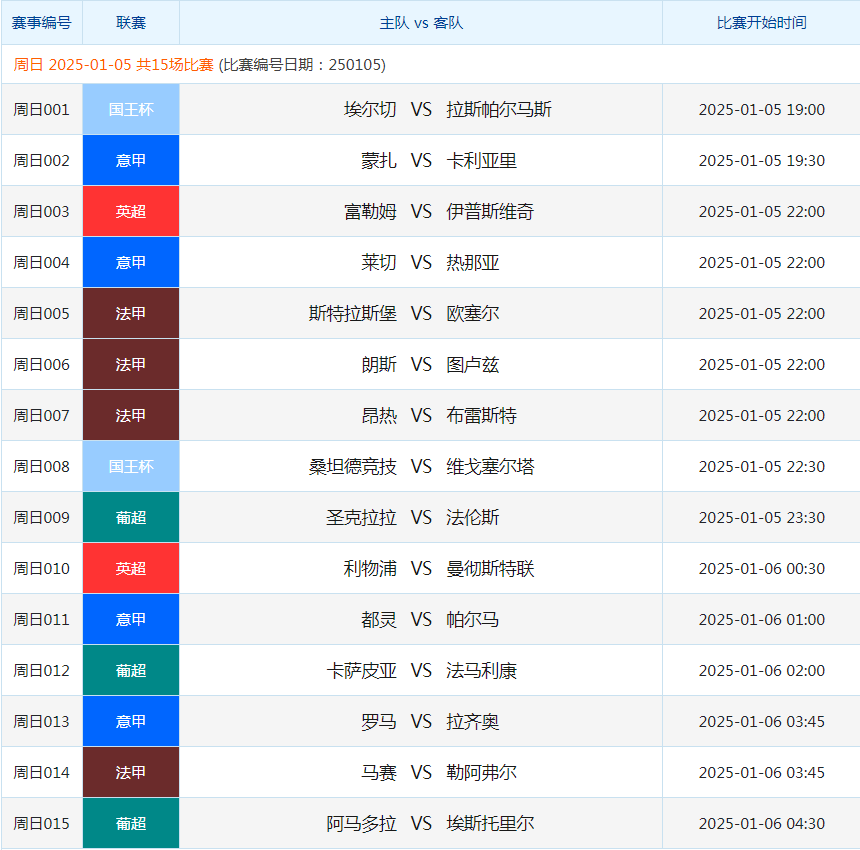Click the 国王杯 league tag in row 周日001
The width and height of the screenshot is (860, 850).
(131, 109)
